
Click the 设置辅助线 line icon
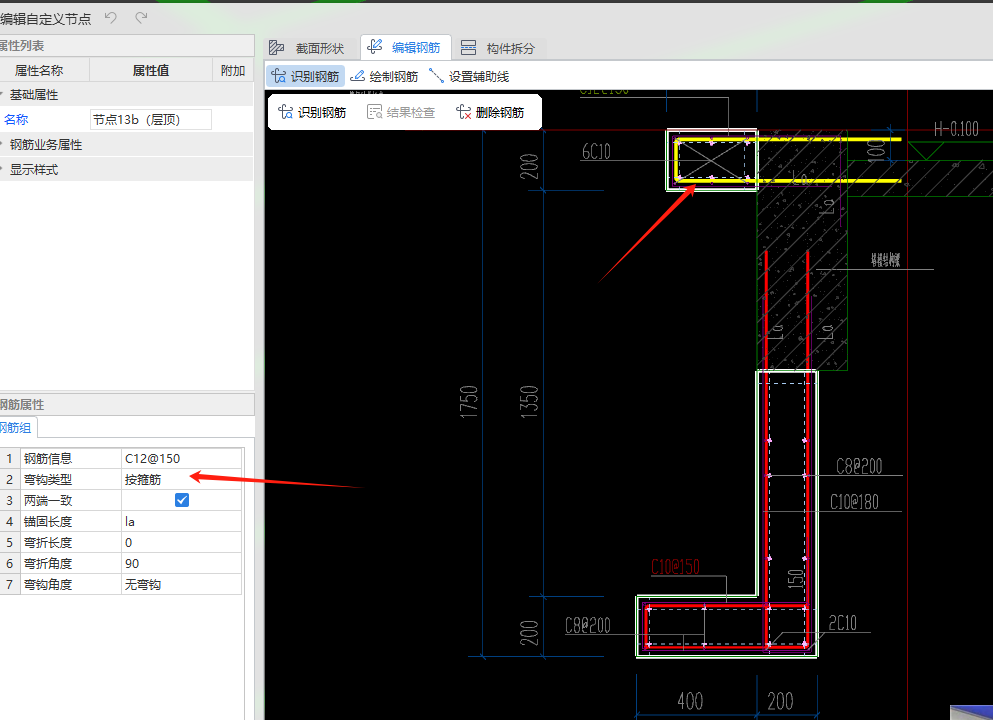pyautogui.click(x=436, y=76)
